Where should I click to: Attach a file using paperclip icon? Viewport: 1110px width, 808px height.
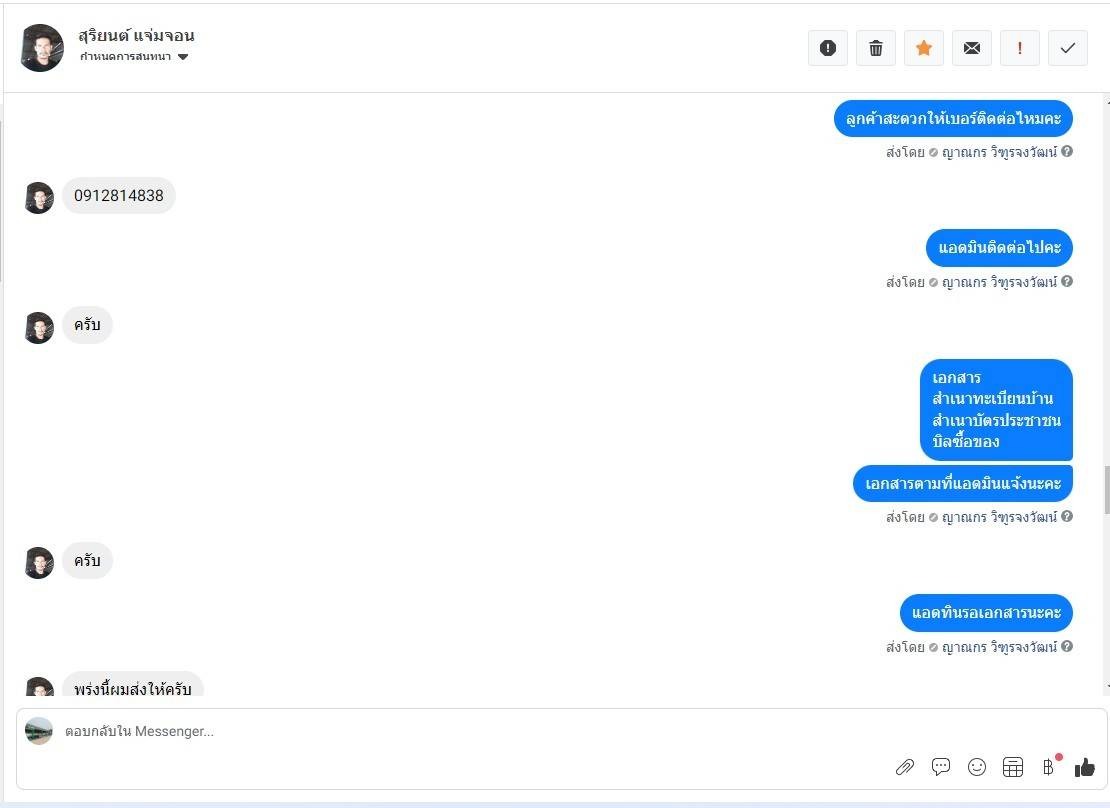(905, 767)
